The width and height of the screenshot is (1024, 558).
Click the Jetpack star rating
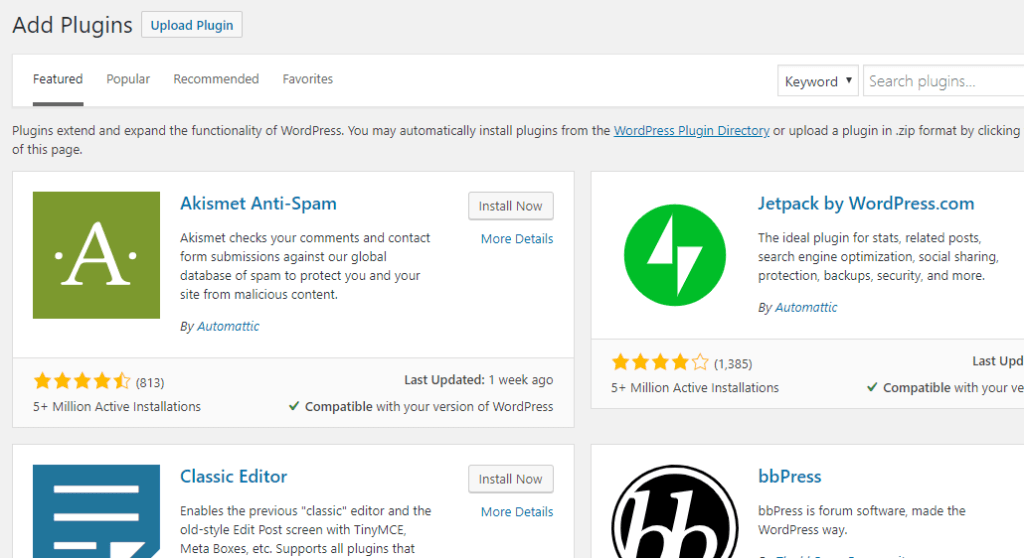(660, 362)
